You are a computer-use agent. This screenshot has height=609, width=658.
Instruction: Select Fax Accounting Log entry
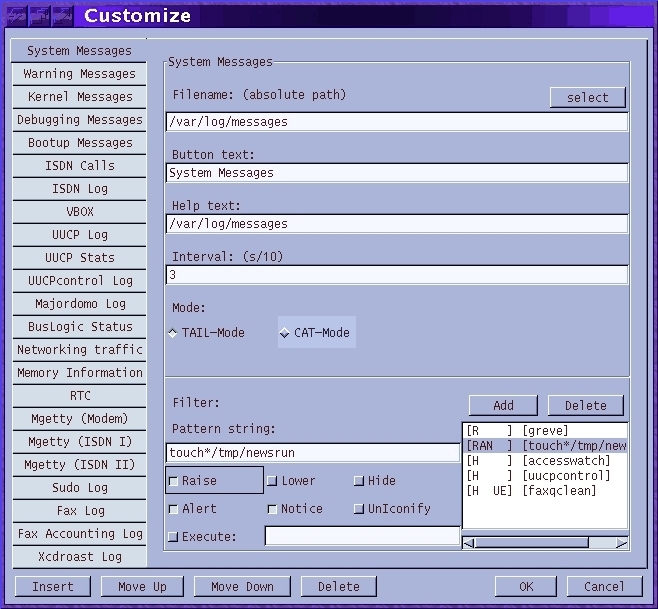click(79, 534)
